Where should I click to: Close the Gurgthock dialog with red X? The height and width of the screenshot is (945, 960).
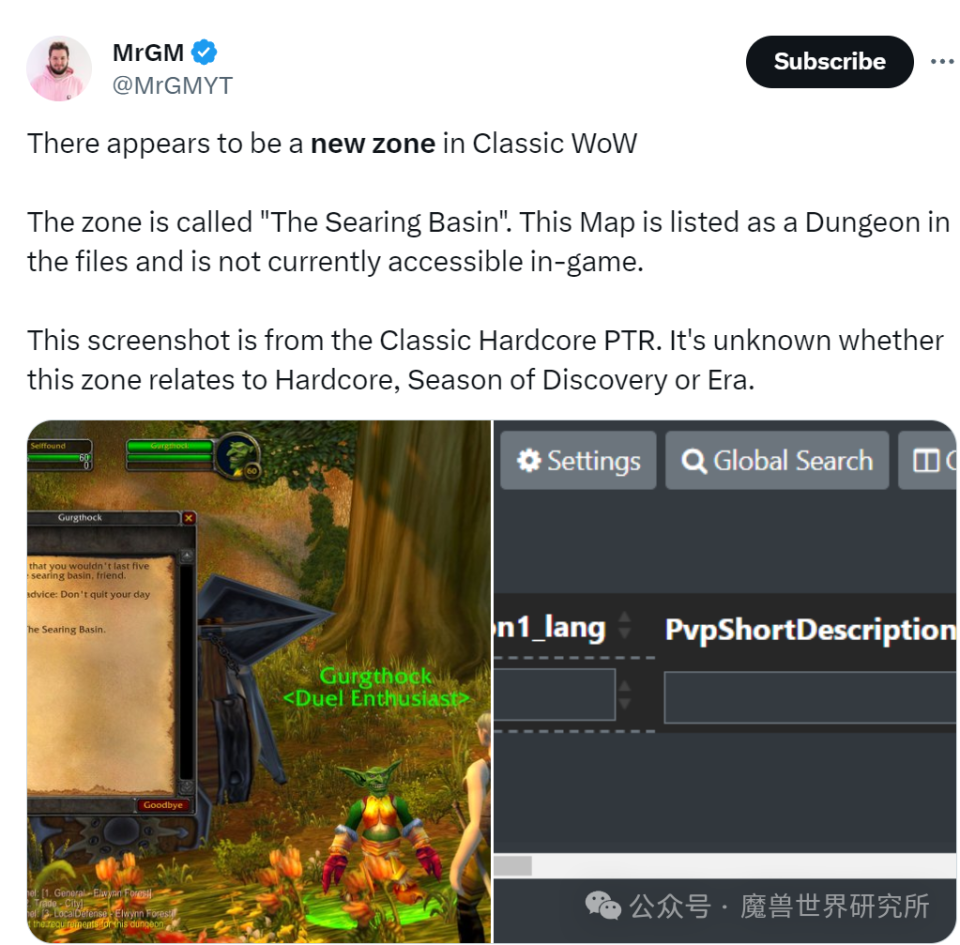click(x=189, y=518)
